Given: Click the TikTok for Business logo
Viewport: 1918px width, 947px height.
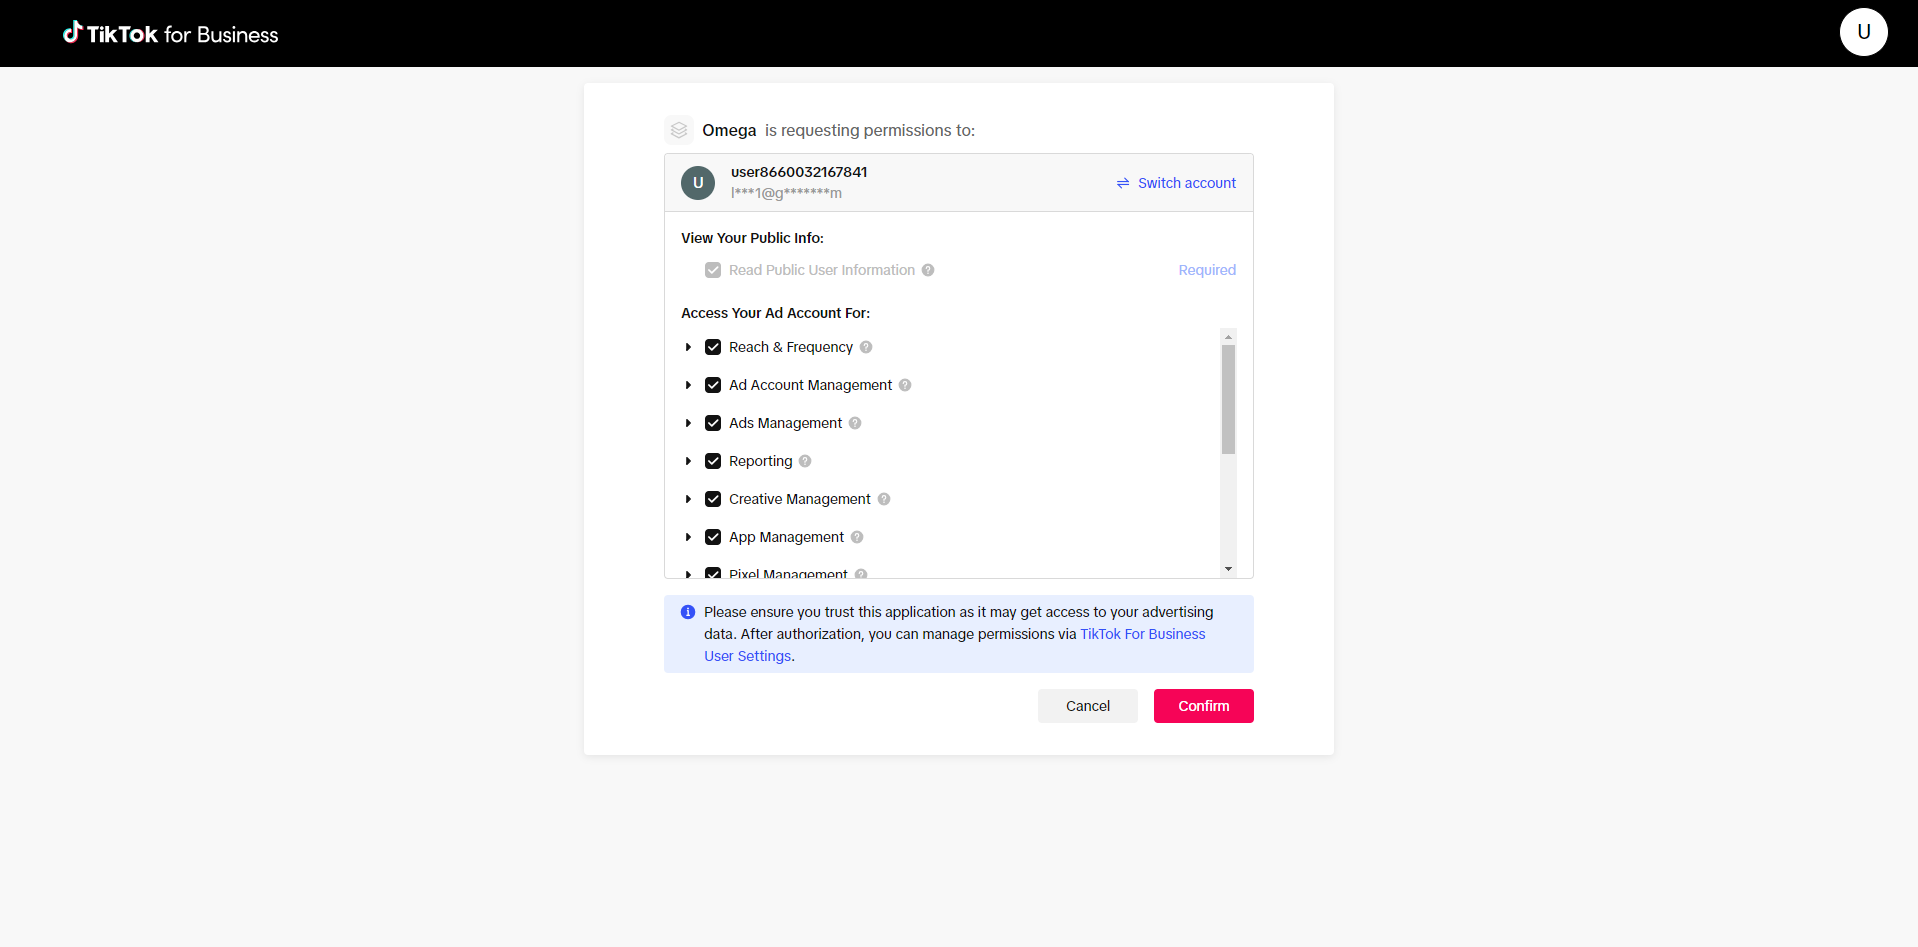Looking at the screenshot, I should [x=171, y=34].
